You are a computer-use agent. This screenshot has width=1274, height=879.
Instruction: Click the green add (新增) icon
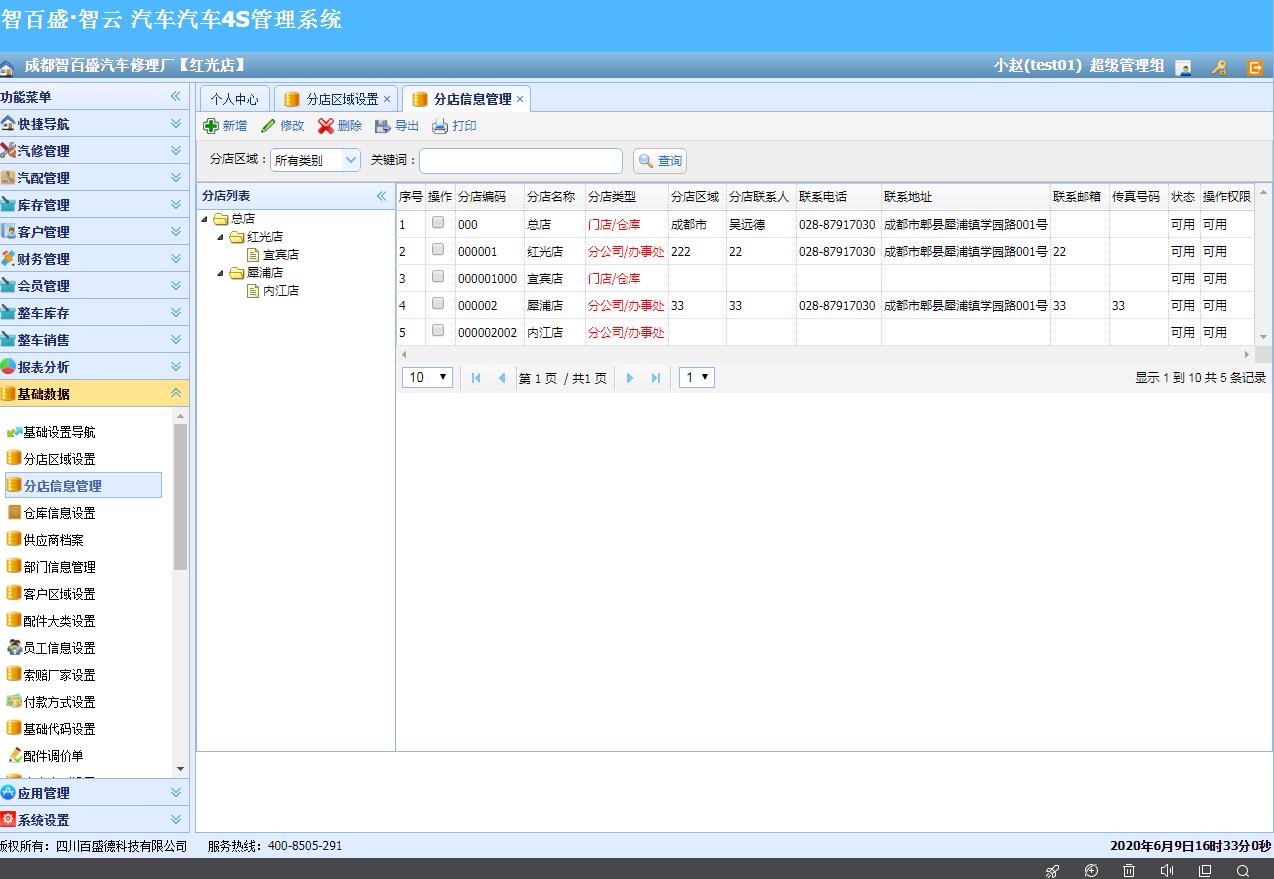(x=211, y=126)
